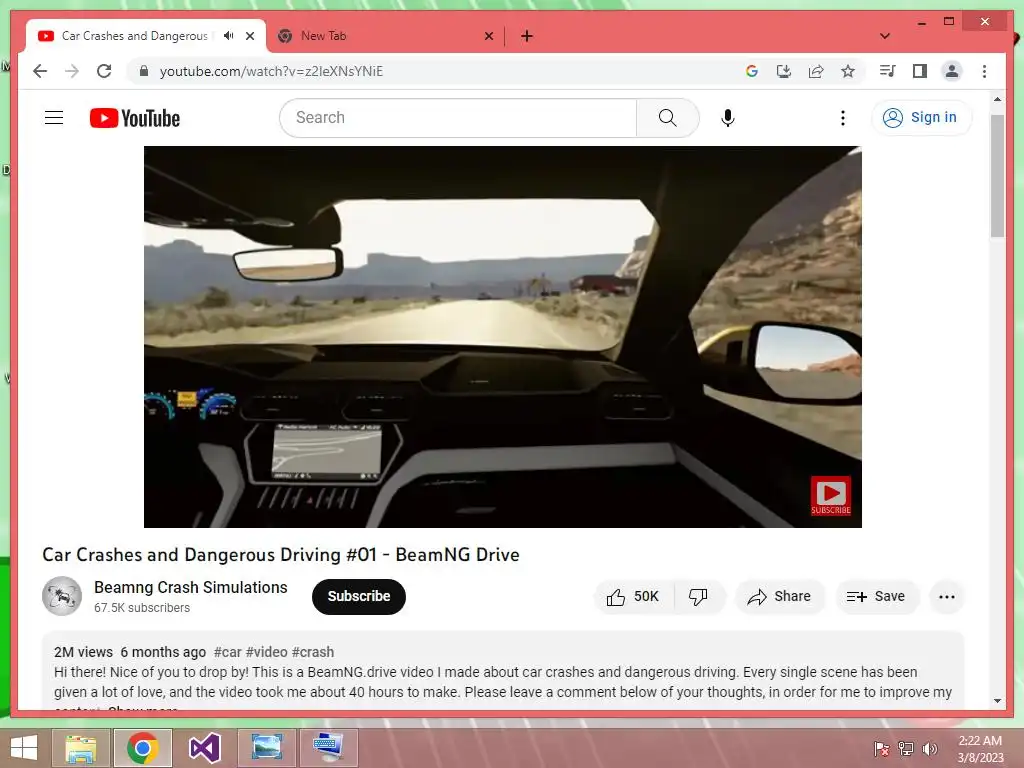
Task: Click the search magnifier button
Action: tap(667, 118)
